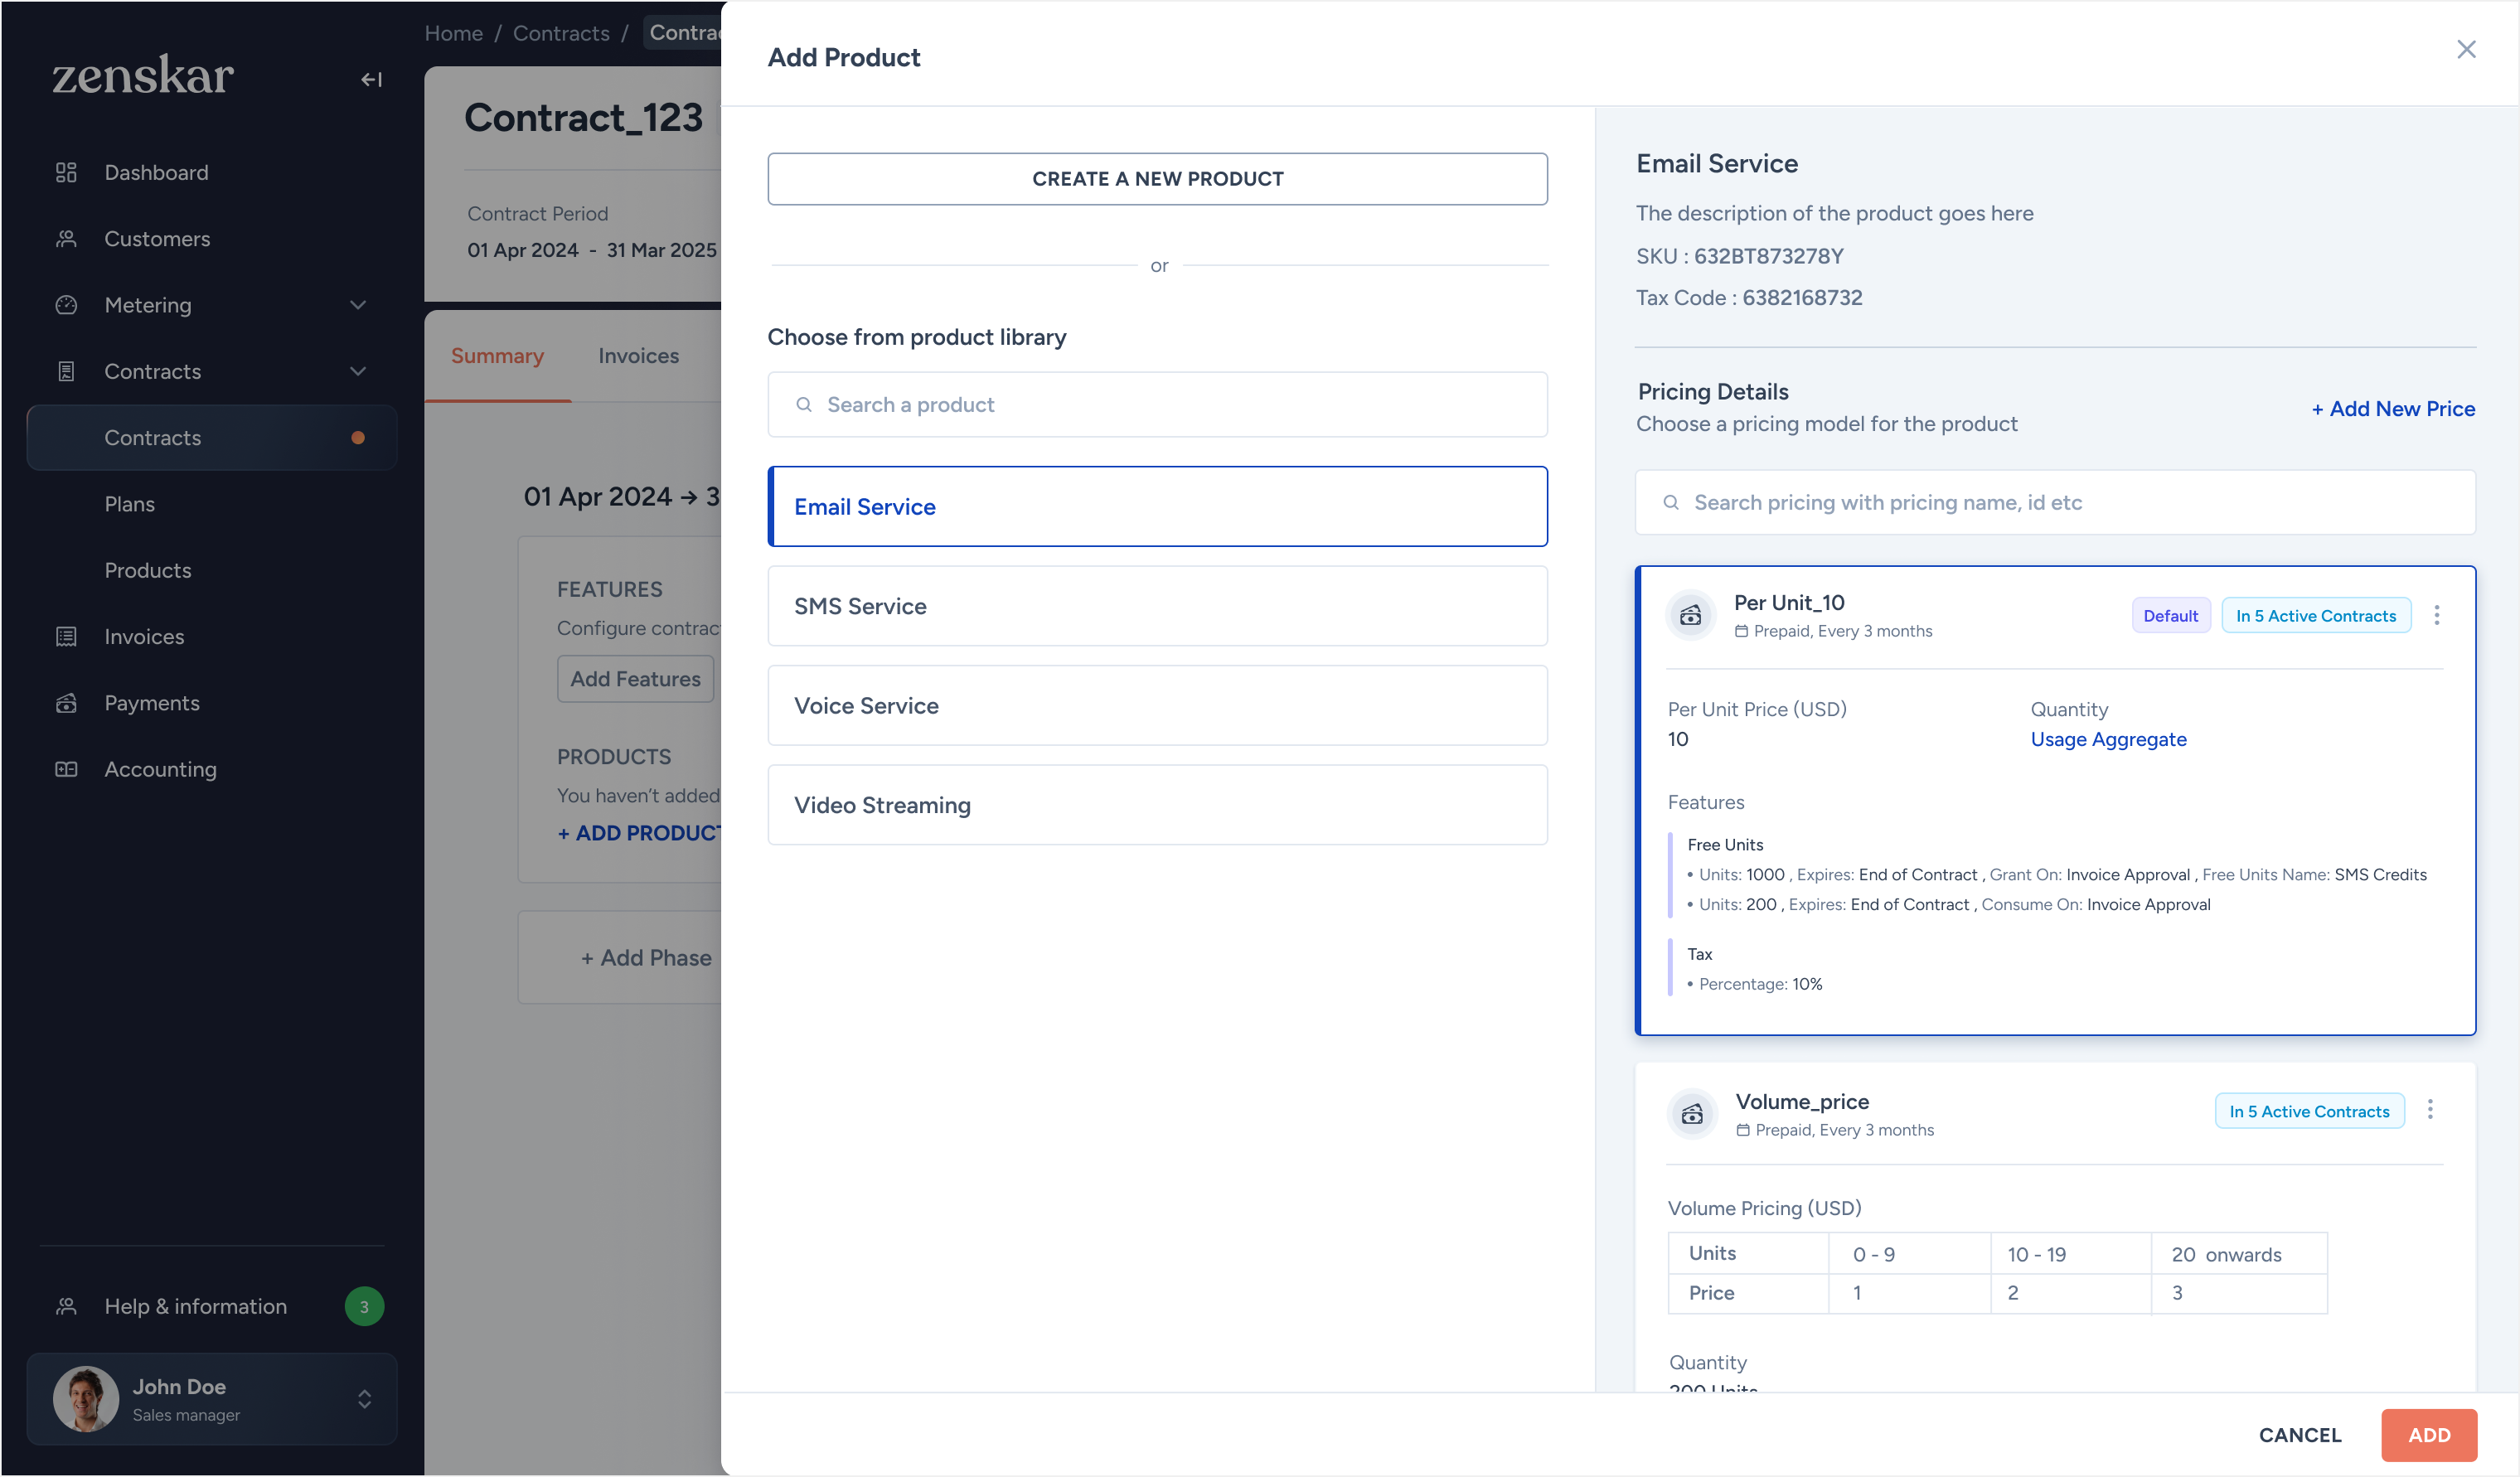Click the Metering gauge icon
Image resolution: width=2520 pixels, height=1477 pixels.
66,305
